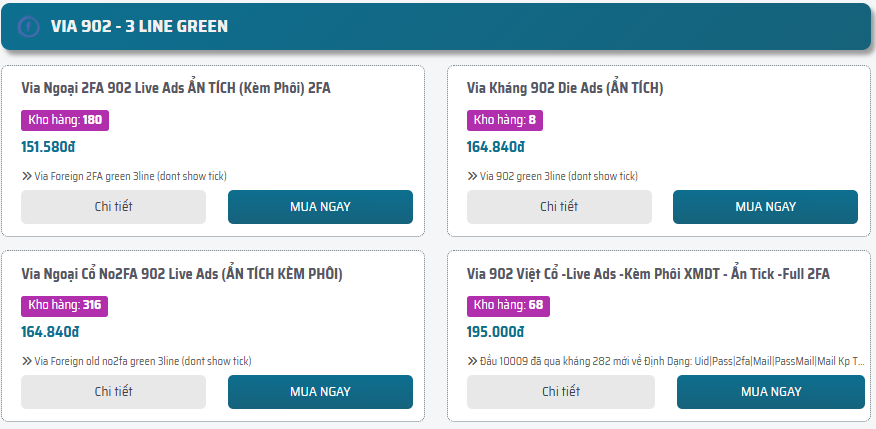Screen dimensions: 876x429
Task: Open the Via Kháng 902 Die Ads title
Action: click(565, 88)
